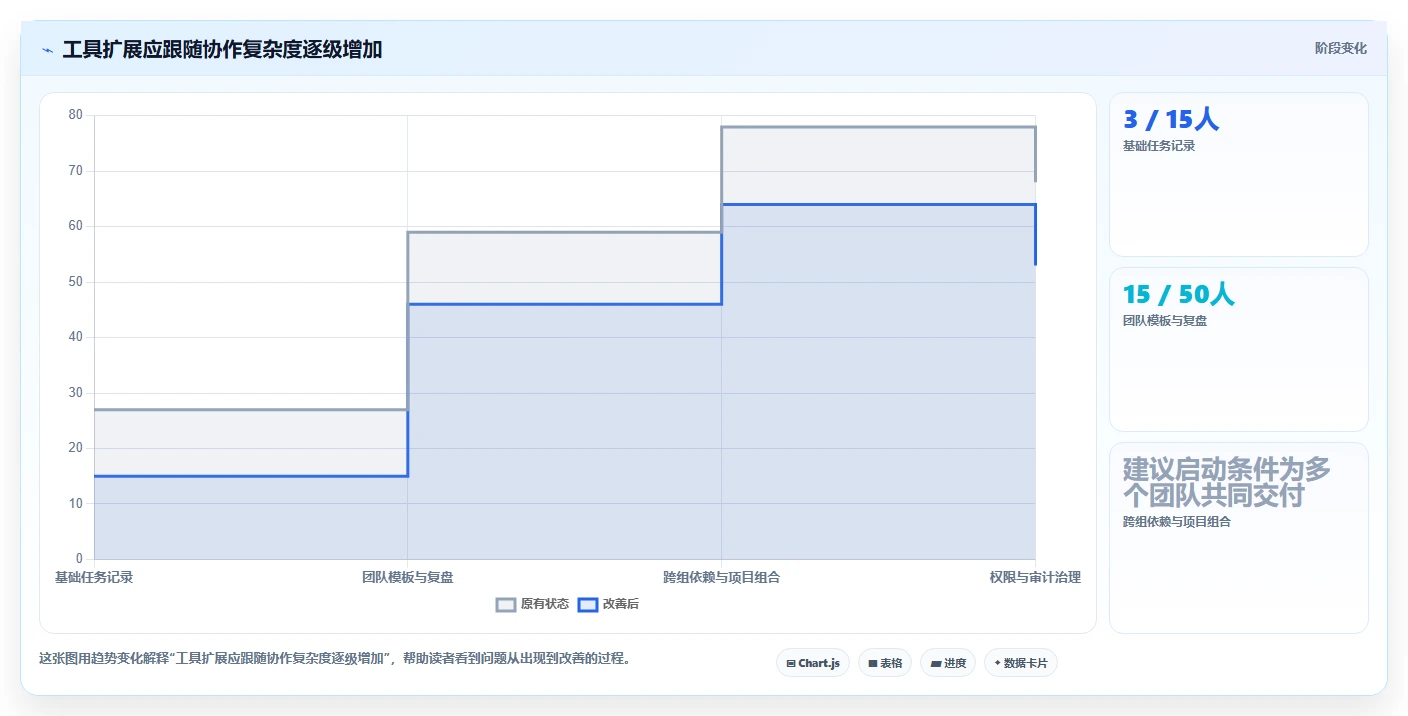Viewport: 1408px width, 716px height.
Task: Click the blue 改善后 legend swatch
Action: click(588, 604)
